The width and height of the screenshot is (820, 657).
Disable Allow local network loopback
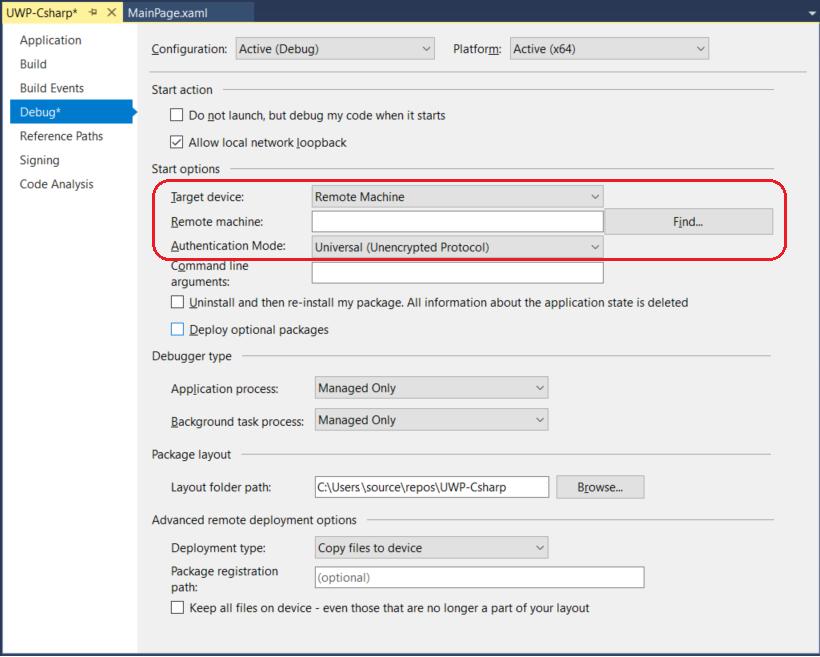coord(177,142)
